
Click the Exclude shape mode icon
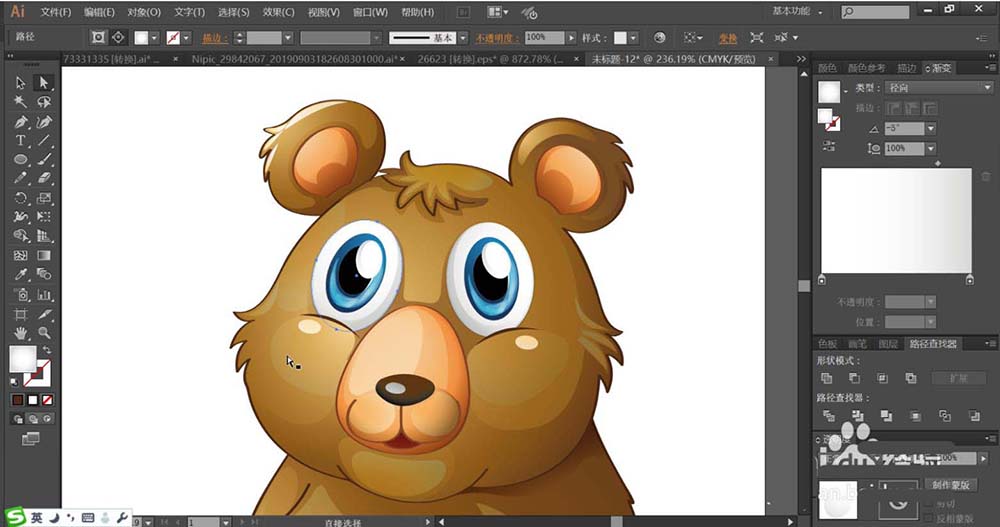coord(911,378)
